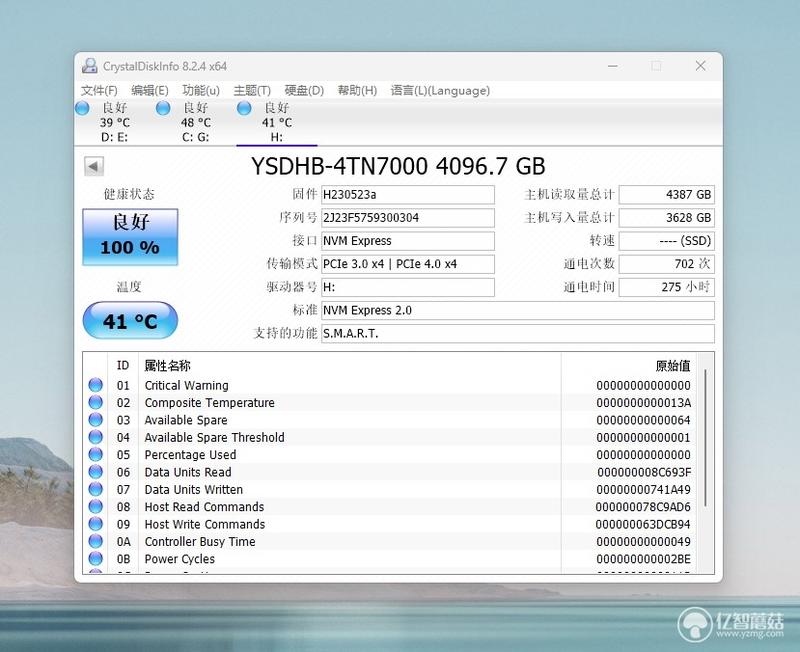The height and width of the screenshot is (652, 800).
Task: Click the status icon for Percentage Used
Action: click(x=95, y=454)
